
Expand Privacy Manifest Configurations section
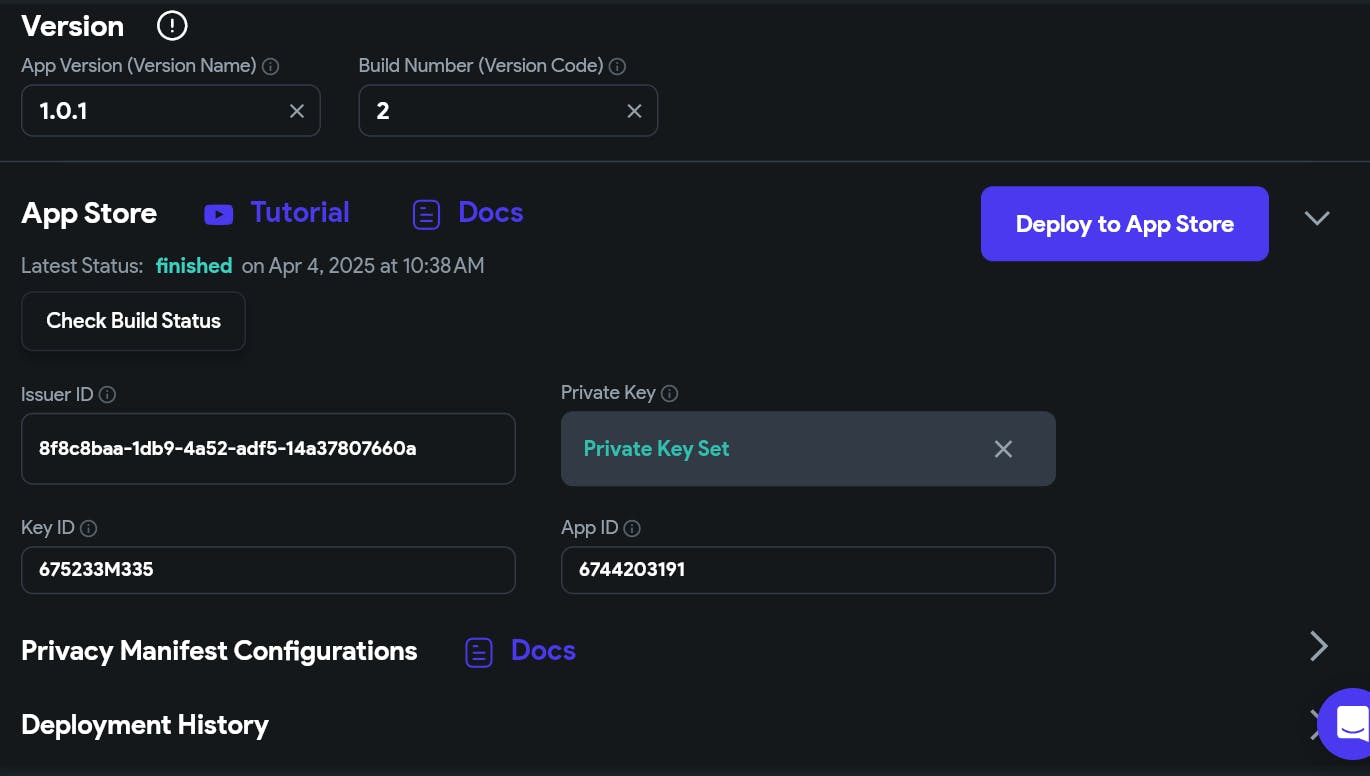(x=1318, y=647)
